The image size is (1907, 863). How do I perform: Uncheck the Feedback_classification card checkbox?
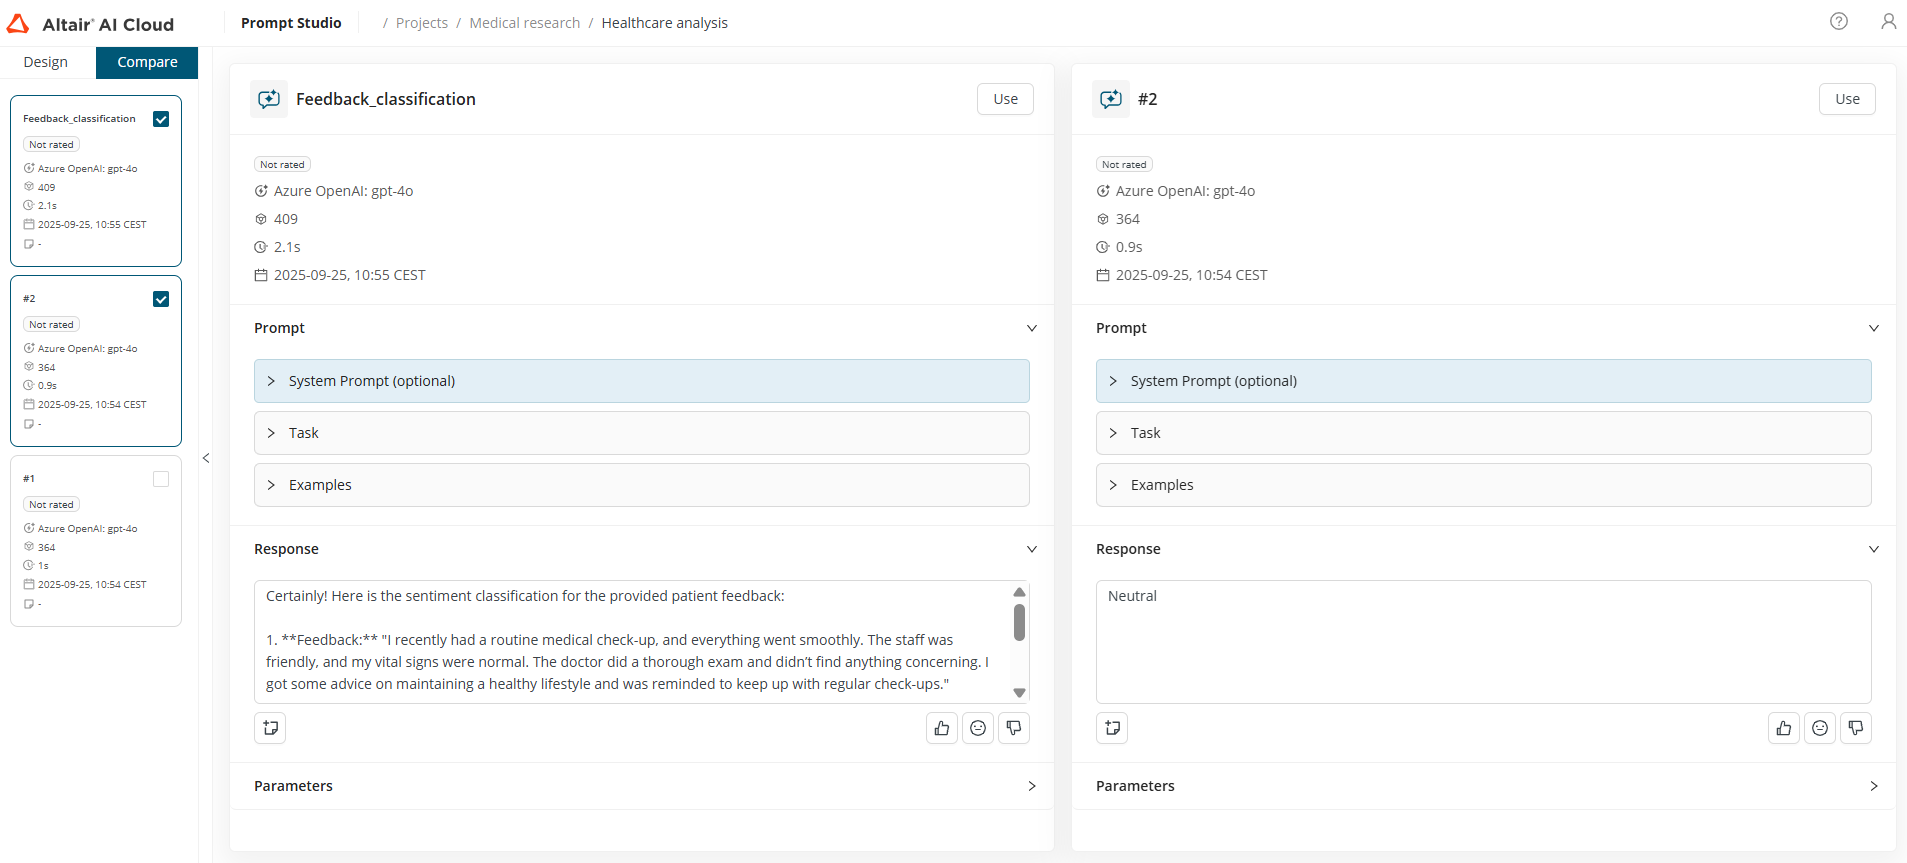161,119
